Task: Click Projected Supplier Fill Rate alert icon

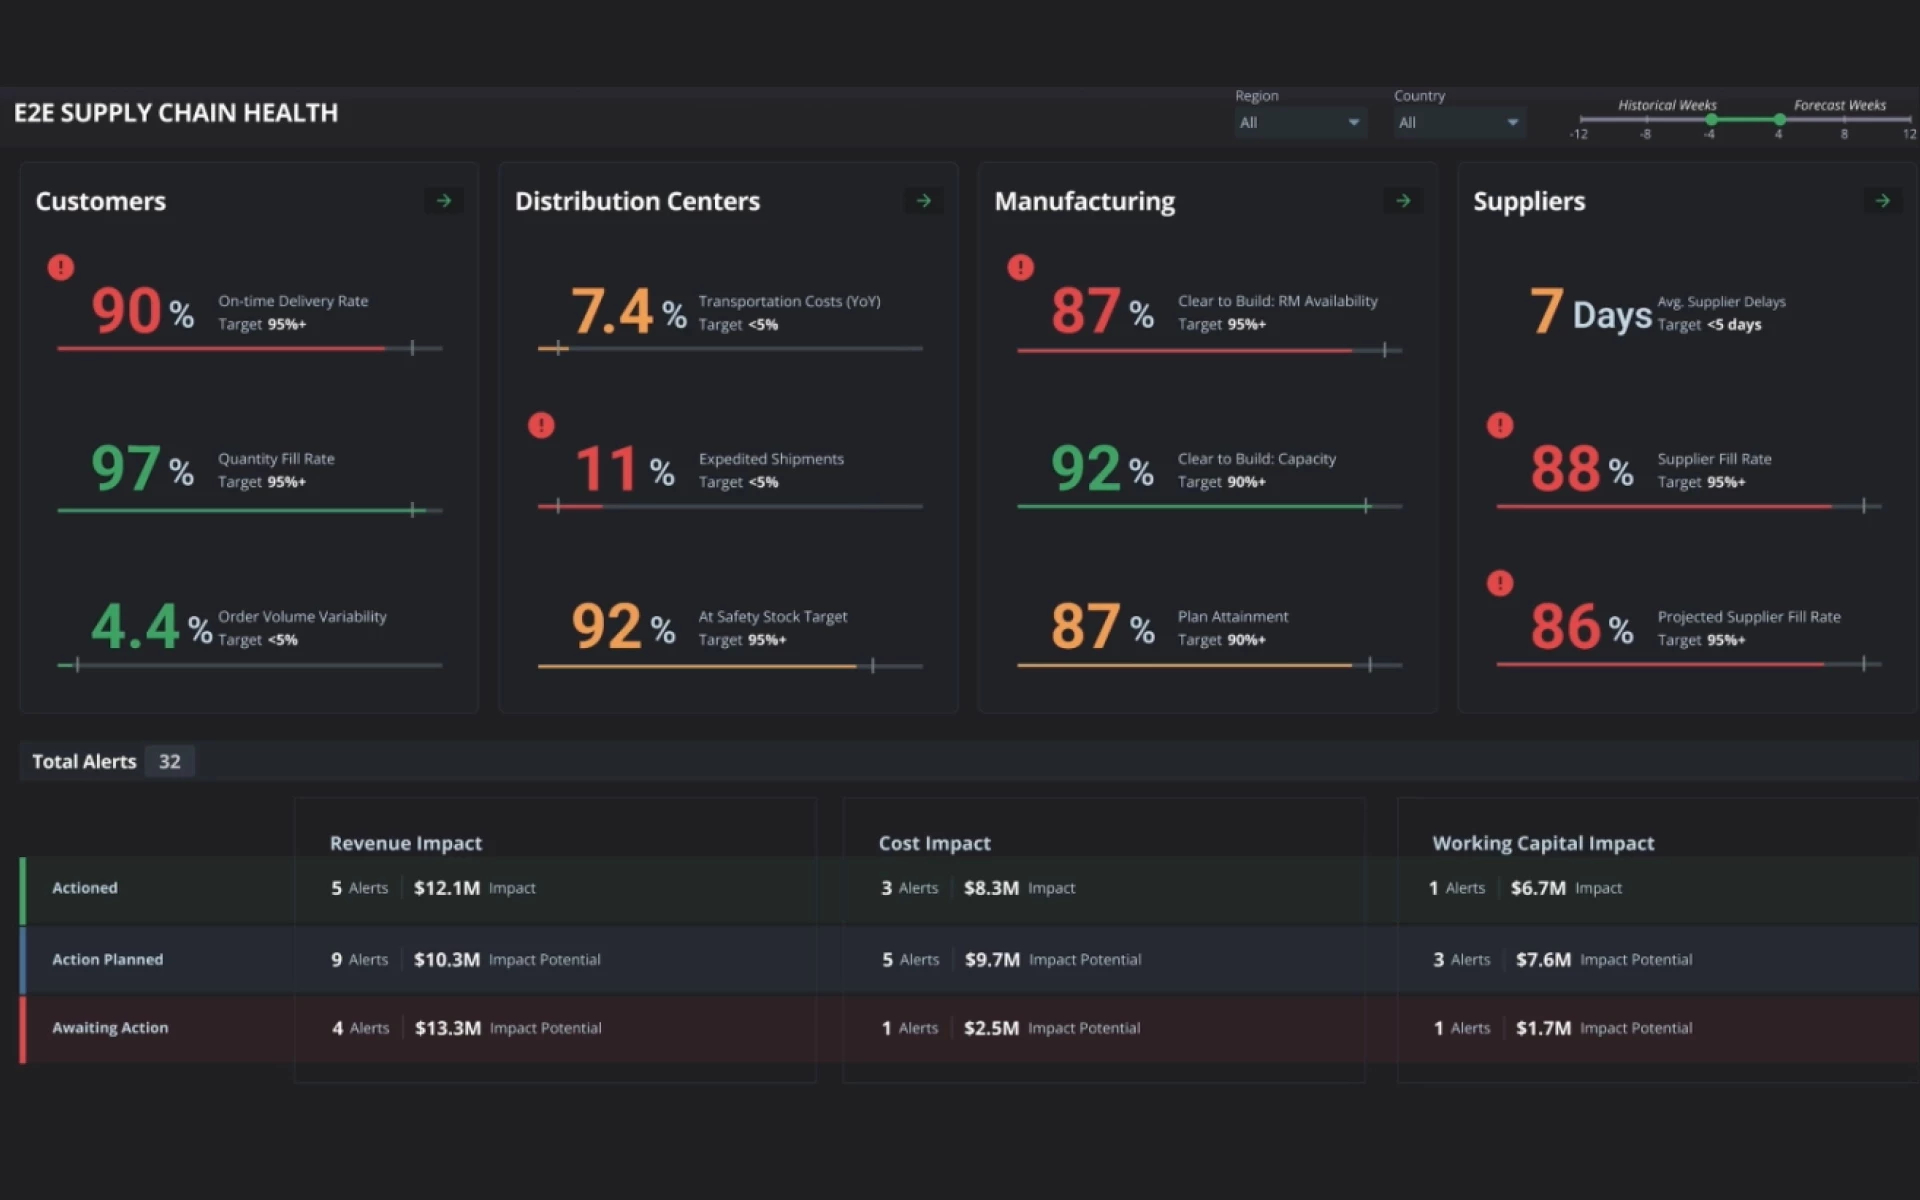Action: [x=1499, y=583]
